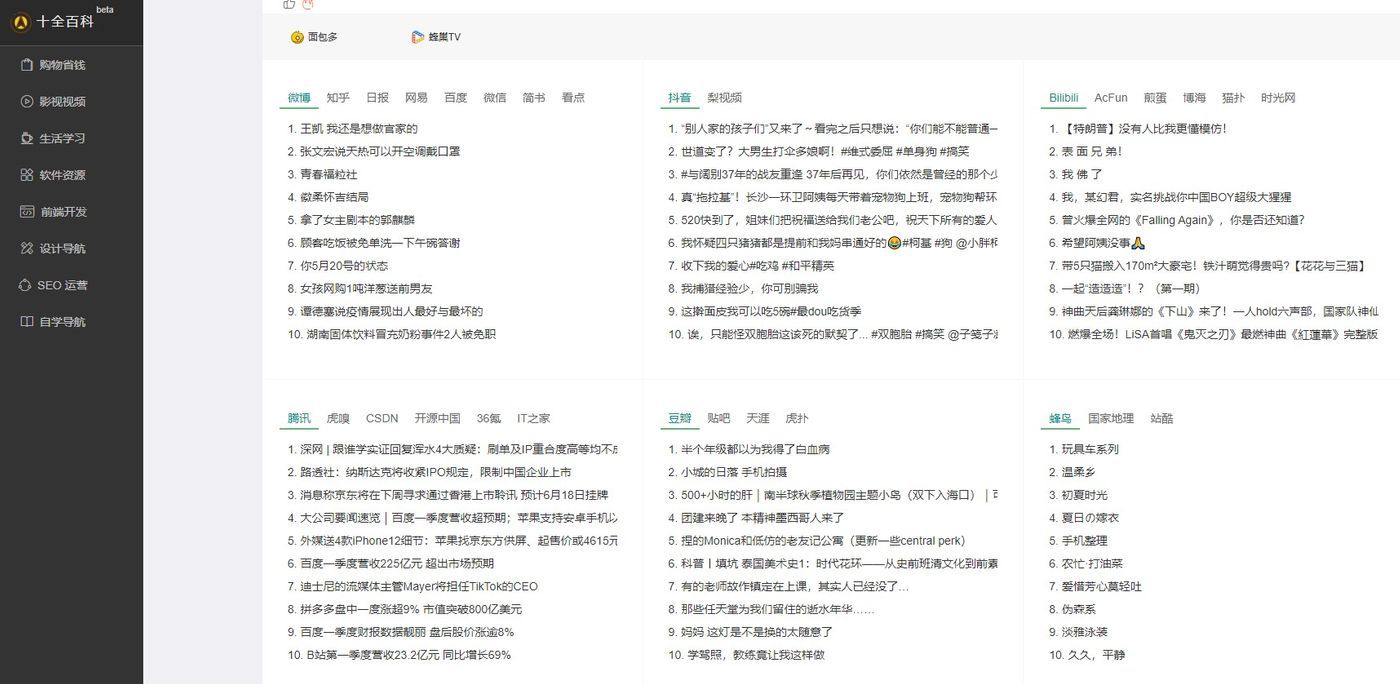Viewport: 1400px width, 684px height.
Task: Open the 面包多 link
Action: [323, 37]
